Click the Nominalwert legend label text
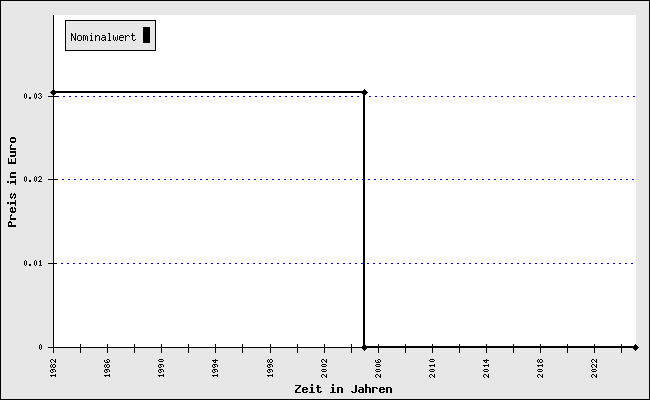The height and width of the screenshot is (400, 650). pos(103,37)
